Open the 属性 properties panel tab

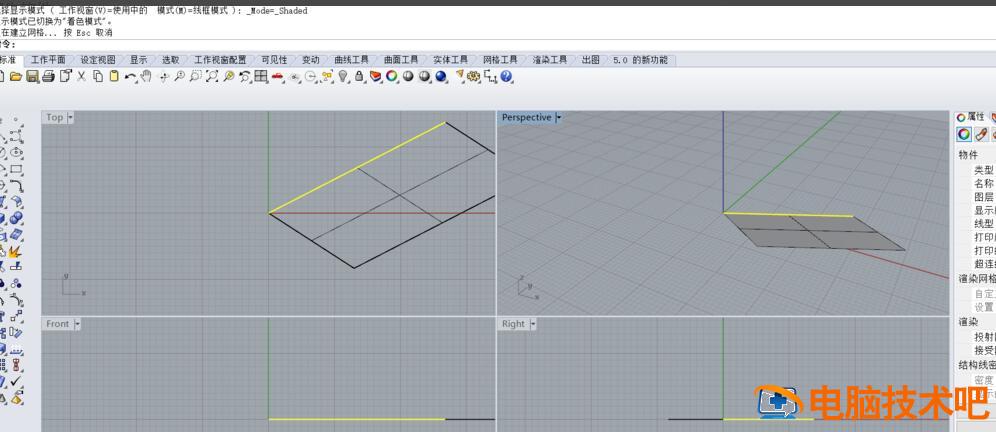click(970, 118)
